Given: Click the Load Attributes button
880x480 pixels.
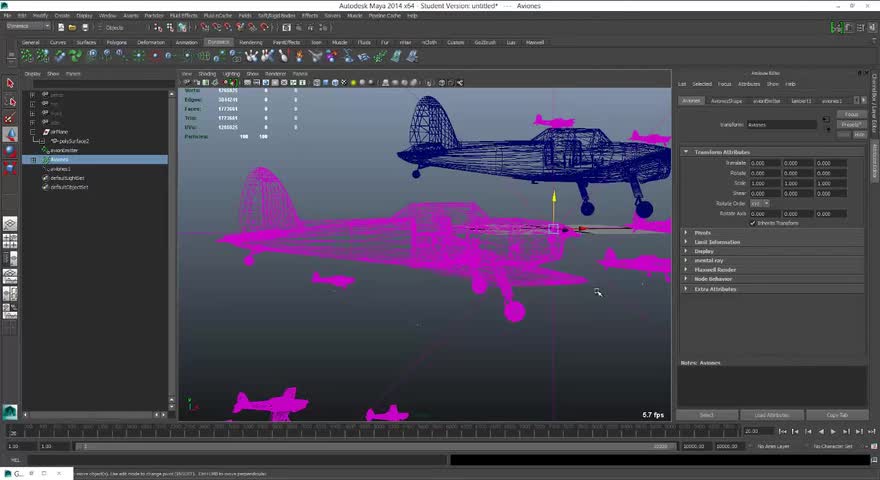Looking at the screenshot, I should 771,415.
